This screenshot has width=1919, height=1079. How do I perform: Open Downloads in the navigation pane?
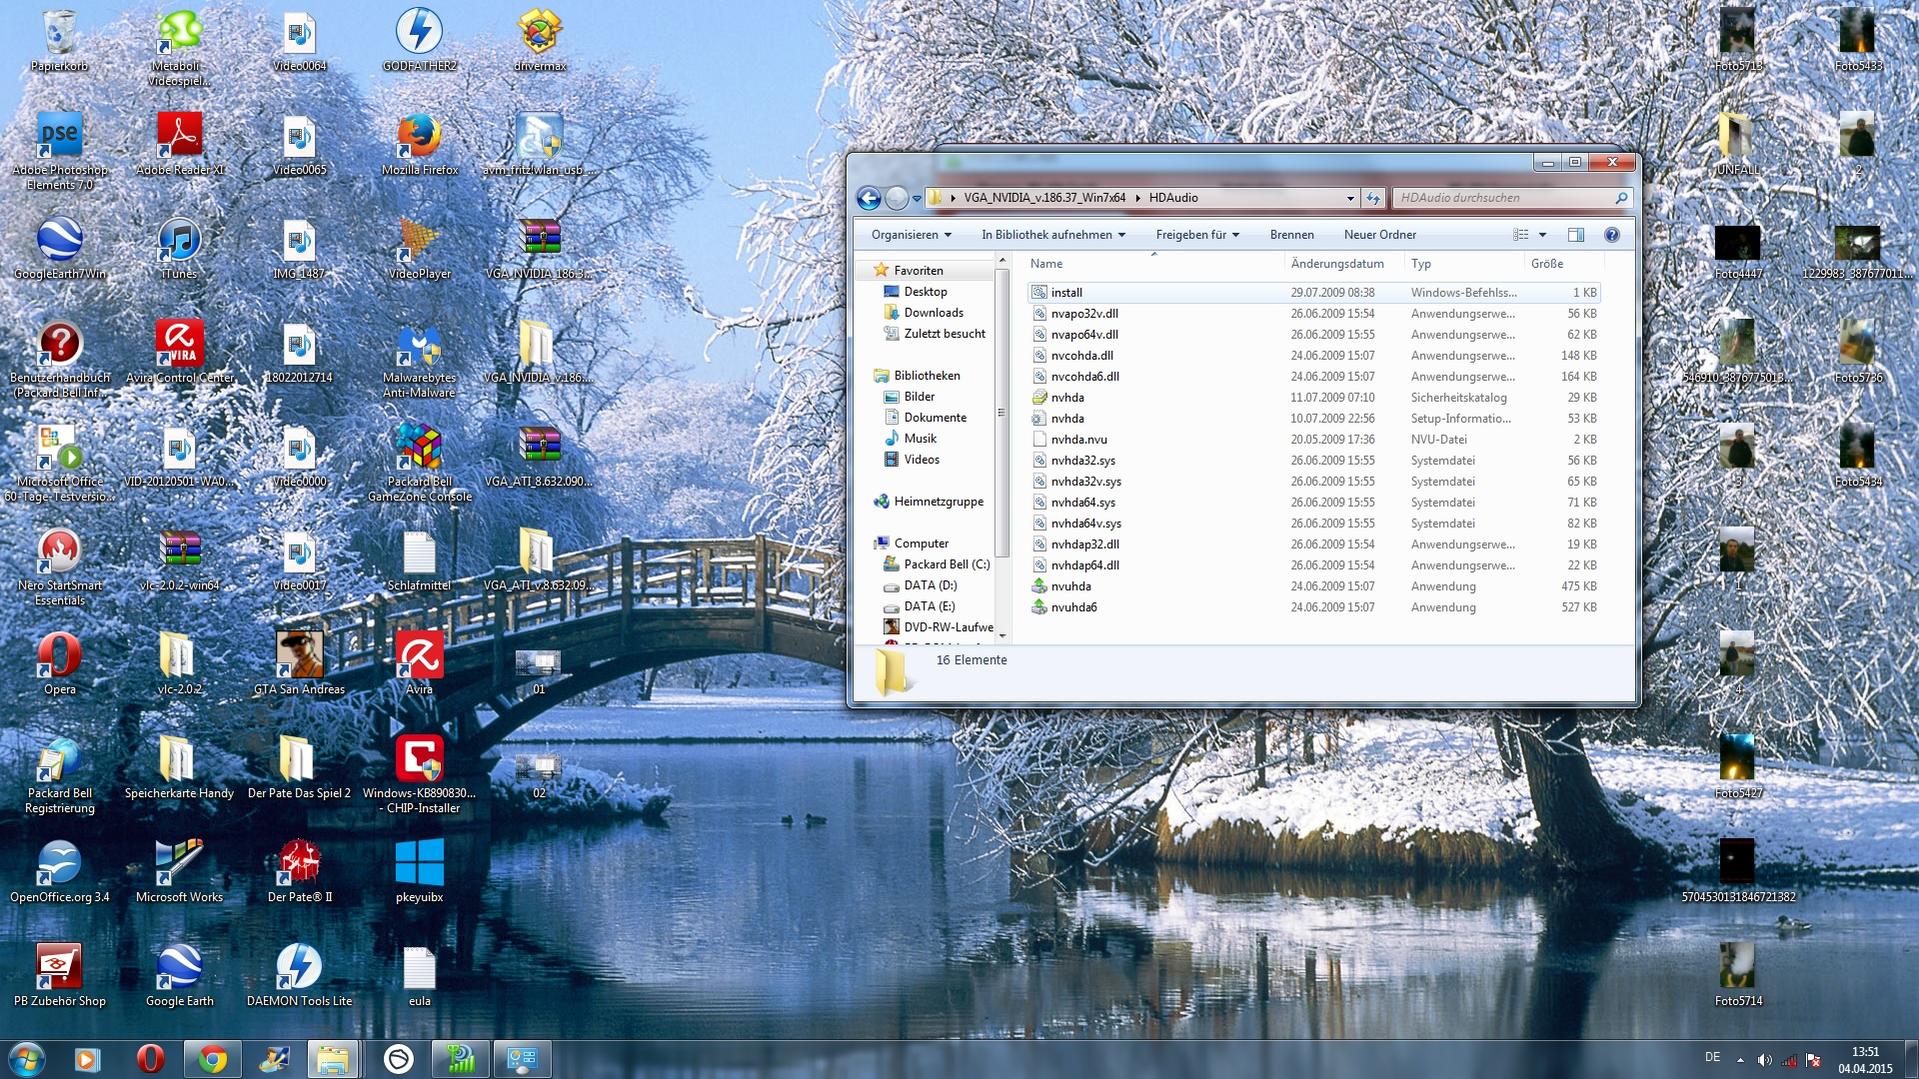click(x=933, y=313)
